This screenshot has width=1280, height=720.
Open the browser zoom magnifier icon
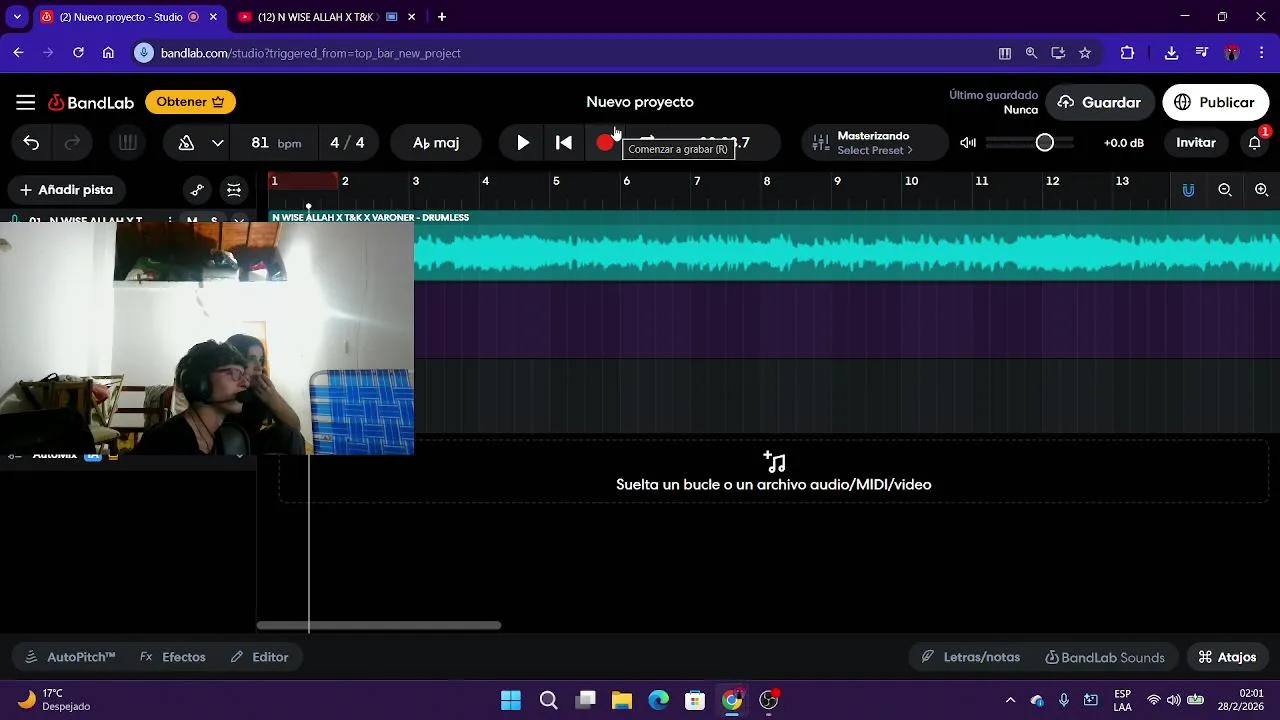(x=1031, y=53)
